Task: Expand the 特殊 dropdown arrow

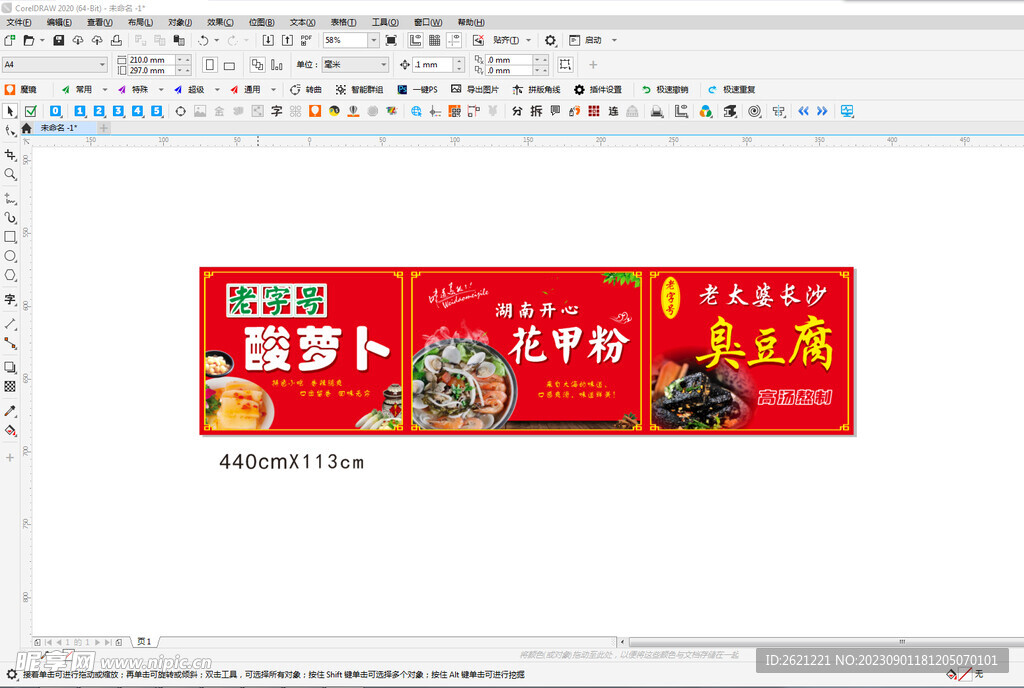Action: [161, 89]
